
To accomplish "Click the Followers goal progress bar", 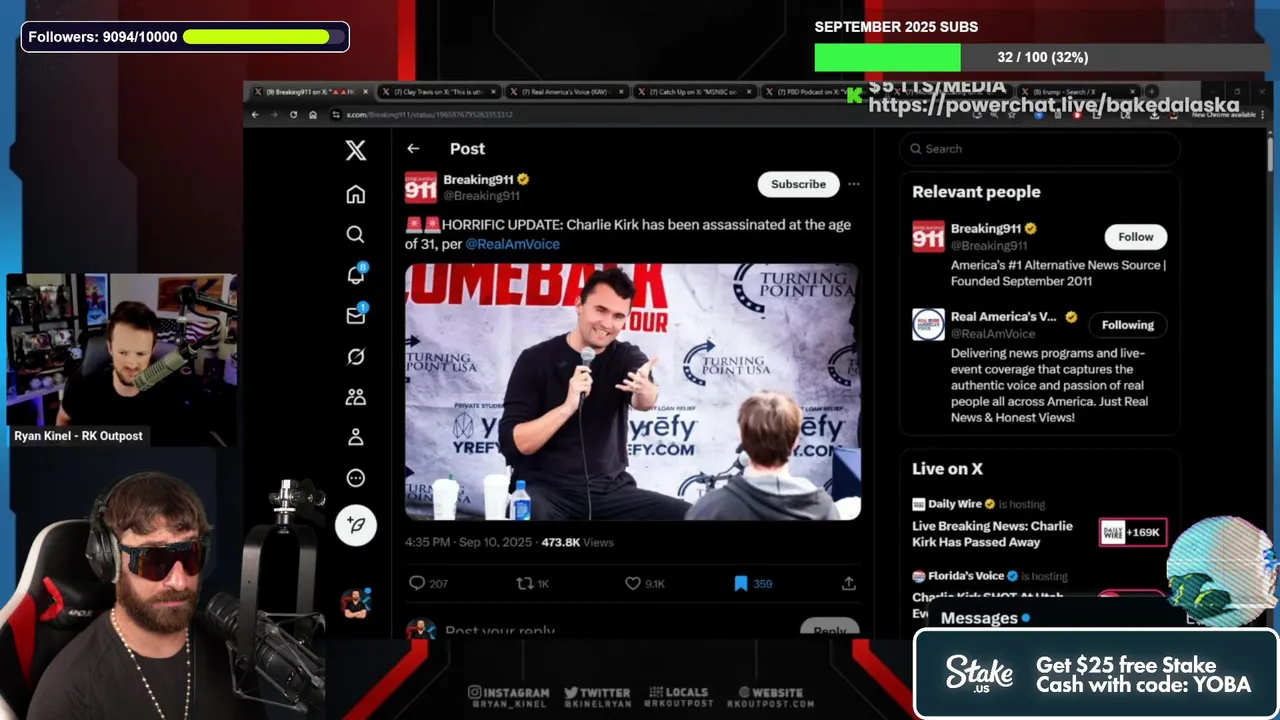I will [x=263, y=37].
